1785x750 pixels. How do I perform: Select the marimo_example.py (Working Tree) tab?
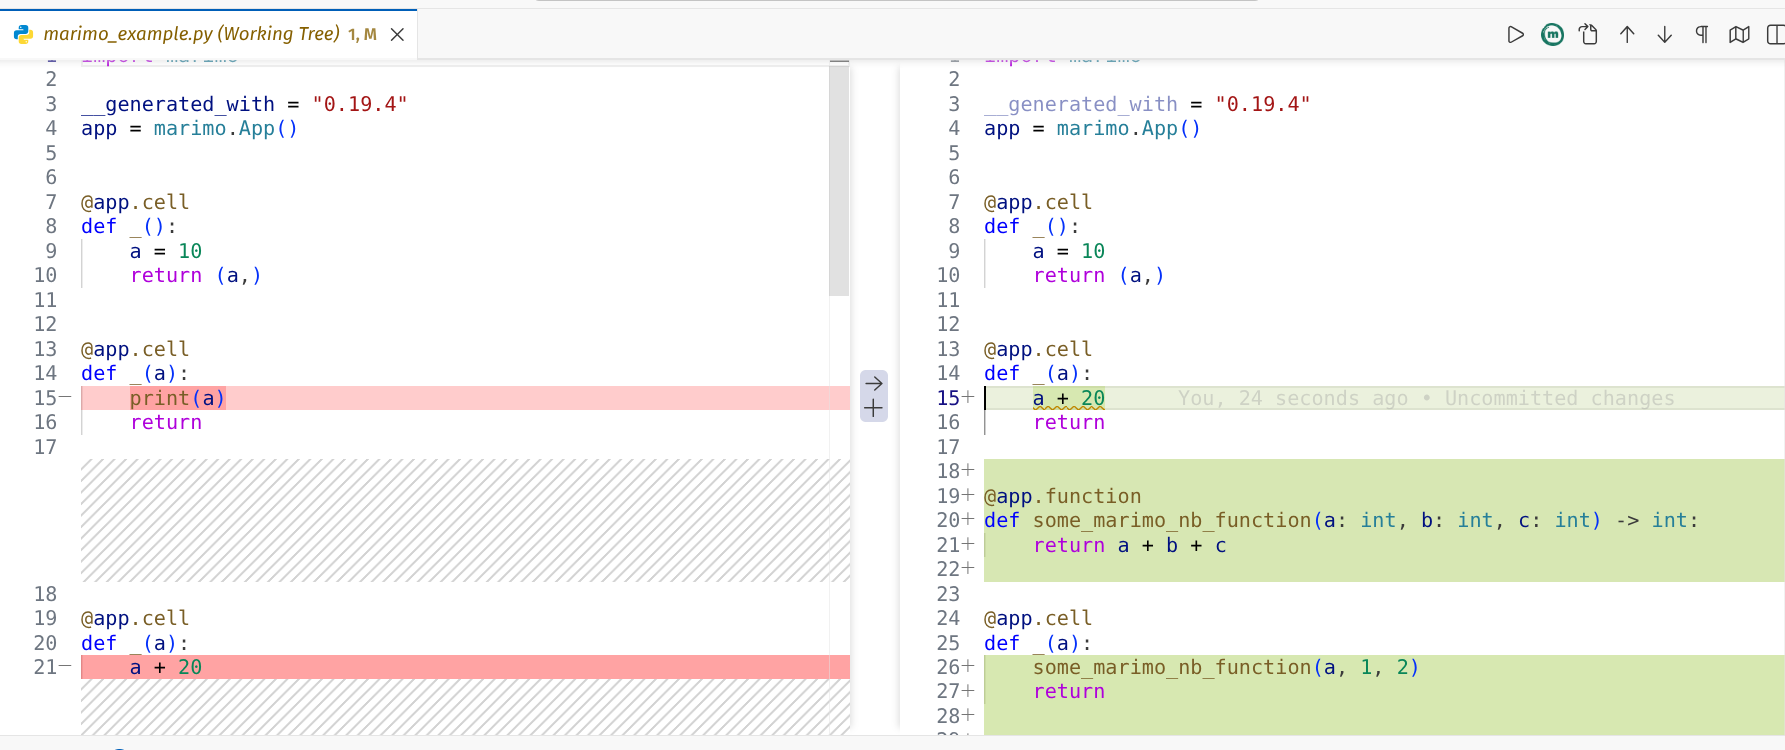point(191,34)
